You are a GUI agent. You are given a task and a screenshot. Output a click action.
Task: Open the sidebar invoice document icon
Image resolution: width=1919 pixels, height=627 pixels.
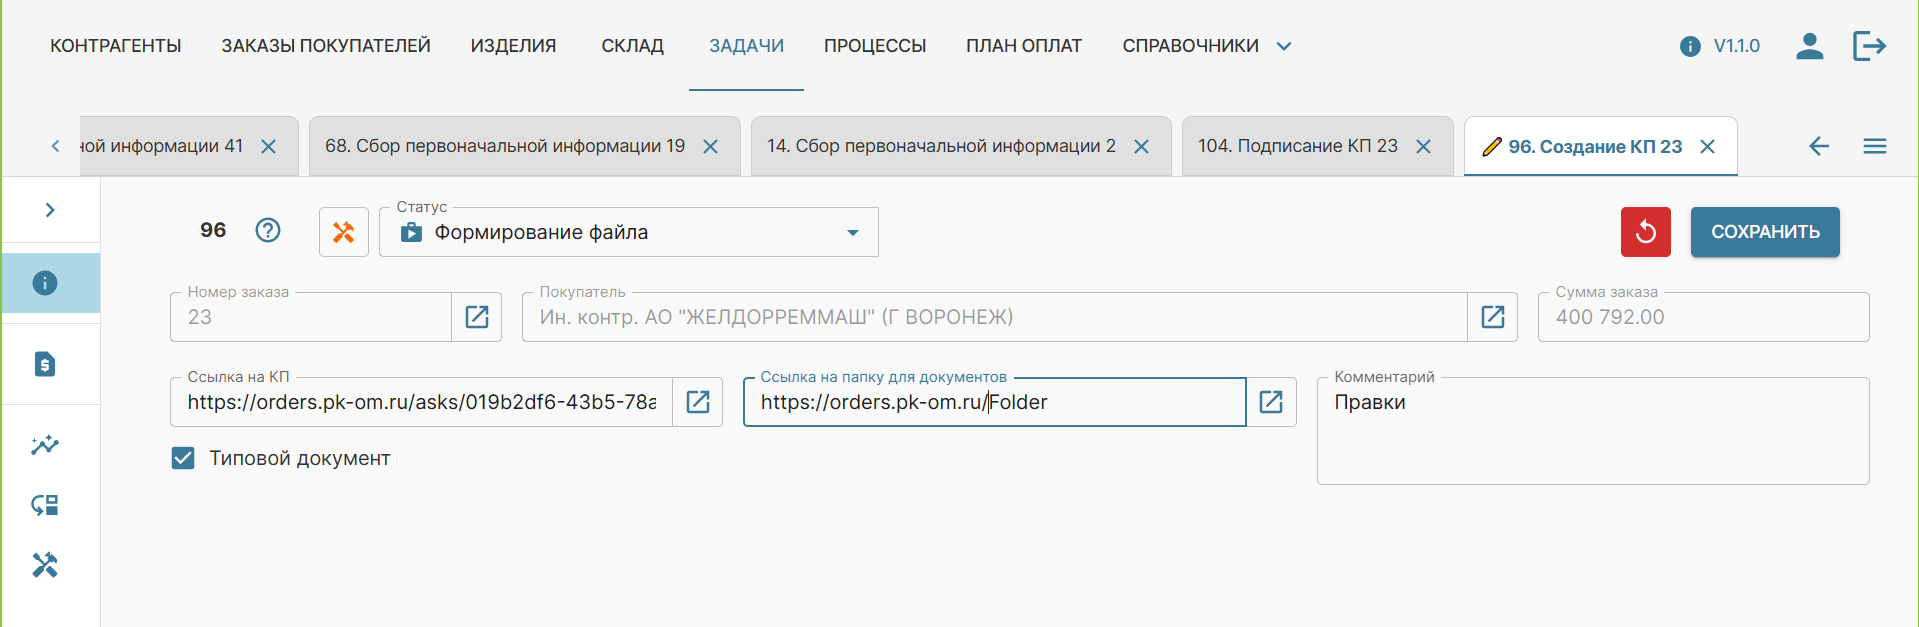45,364
